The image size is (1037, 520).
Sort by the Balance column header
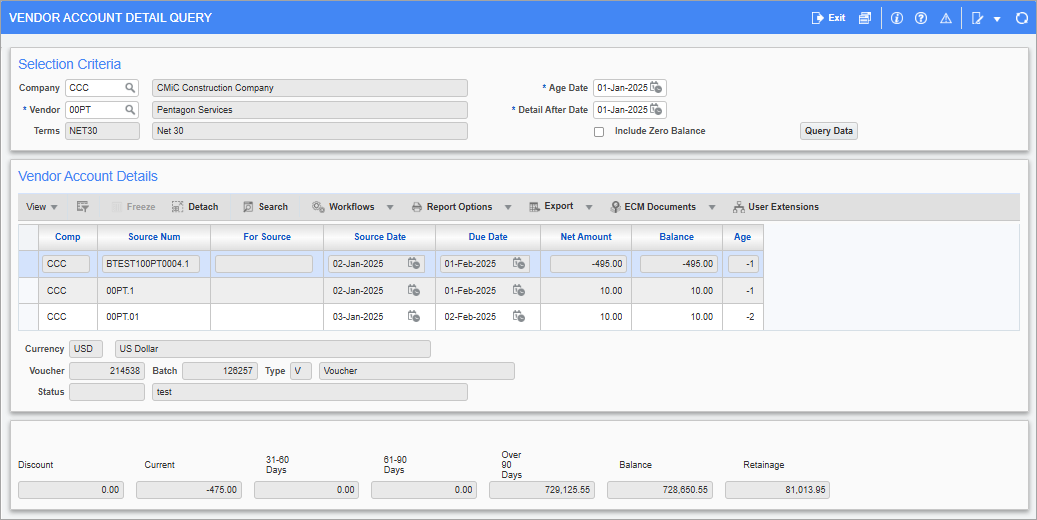677,237
